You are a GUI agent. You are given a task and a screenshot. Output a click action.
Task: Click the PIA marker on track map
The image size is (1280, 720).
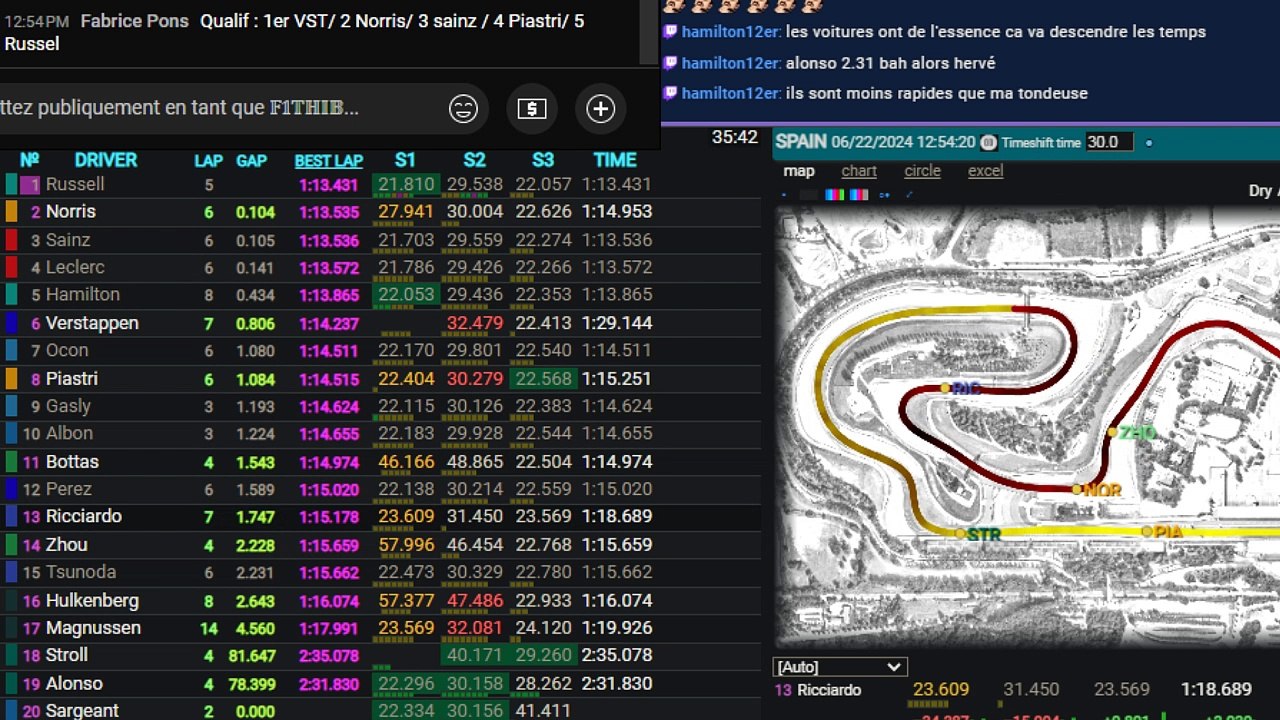1163,532
